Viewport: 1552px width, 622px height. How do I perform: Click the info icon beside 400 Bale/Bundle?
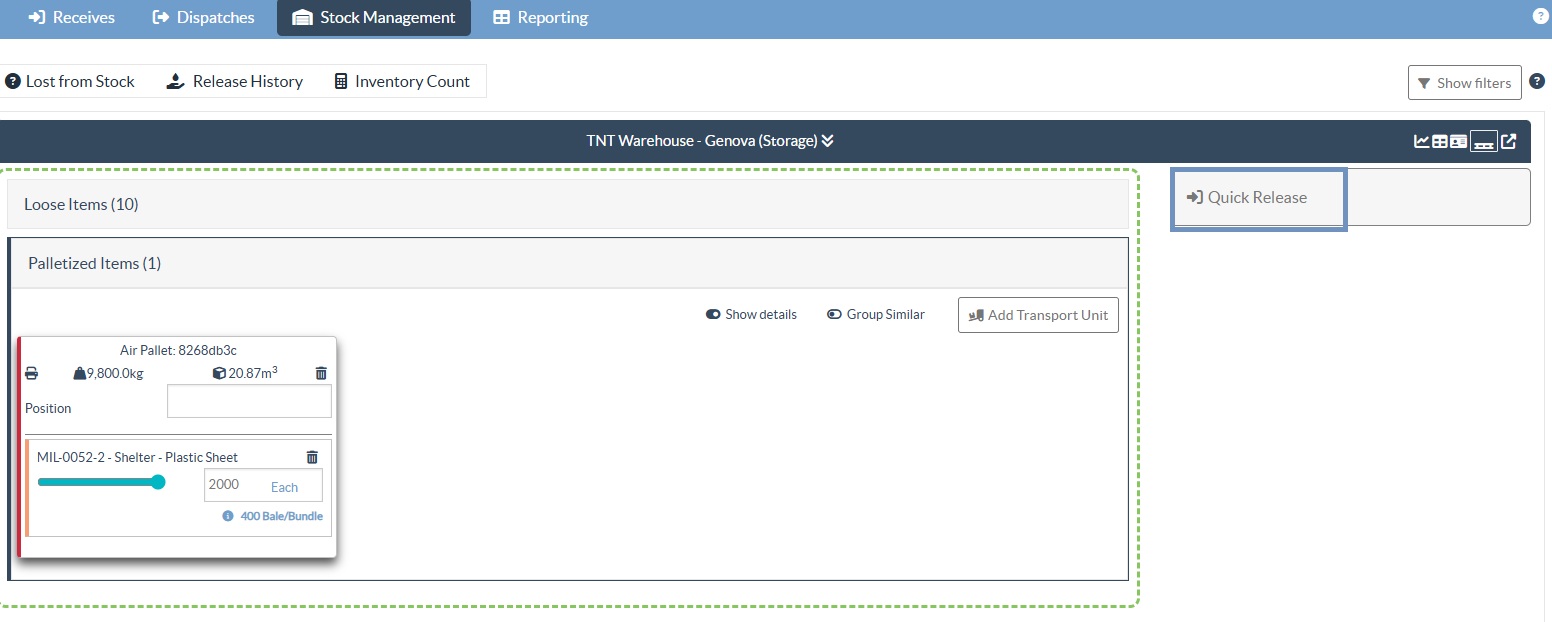pyautogui.click(x=228, y=517)
